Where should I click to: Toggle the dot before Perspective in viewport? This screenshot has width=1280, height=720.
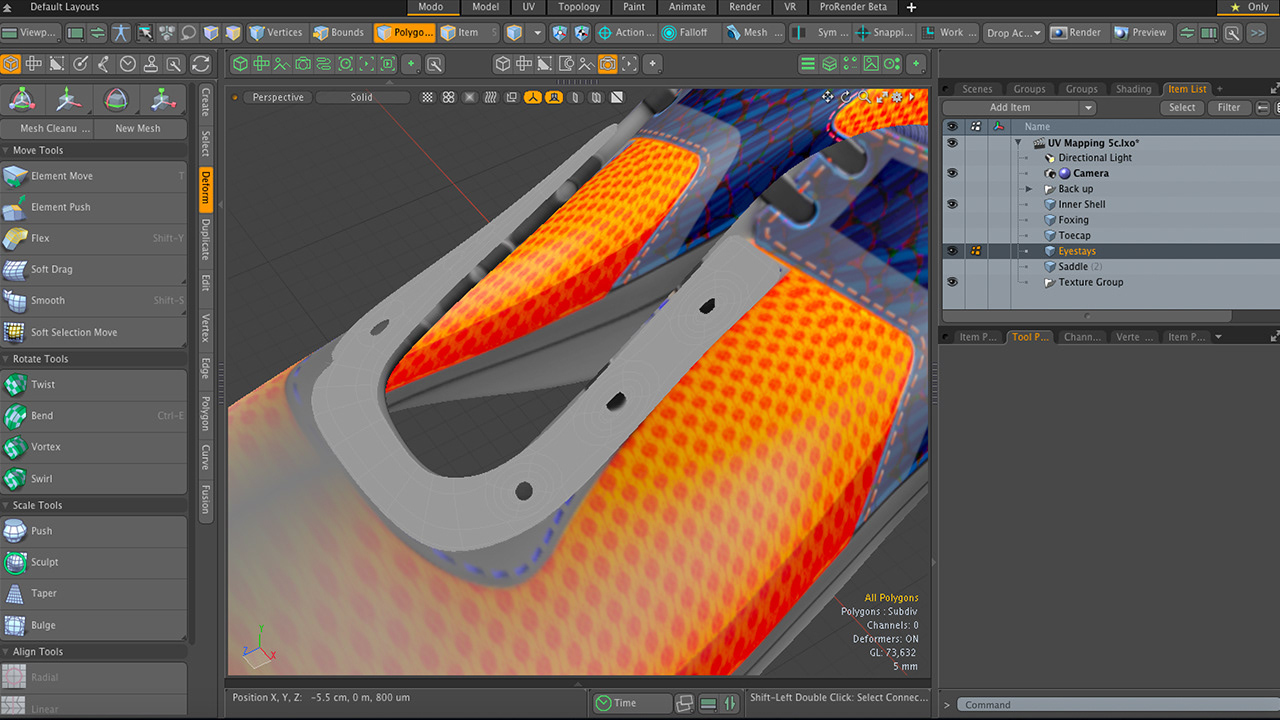(x=235, y=98)
